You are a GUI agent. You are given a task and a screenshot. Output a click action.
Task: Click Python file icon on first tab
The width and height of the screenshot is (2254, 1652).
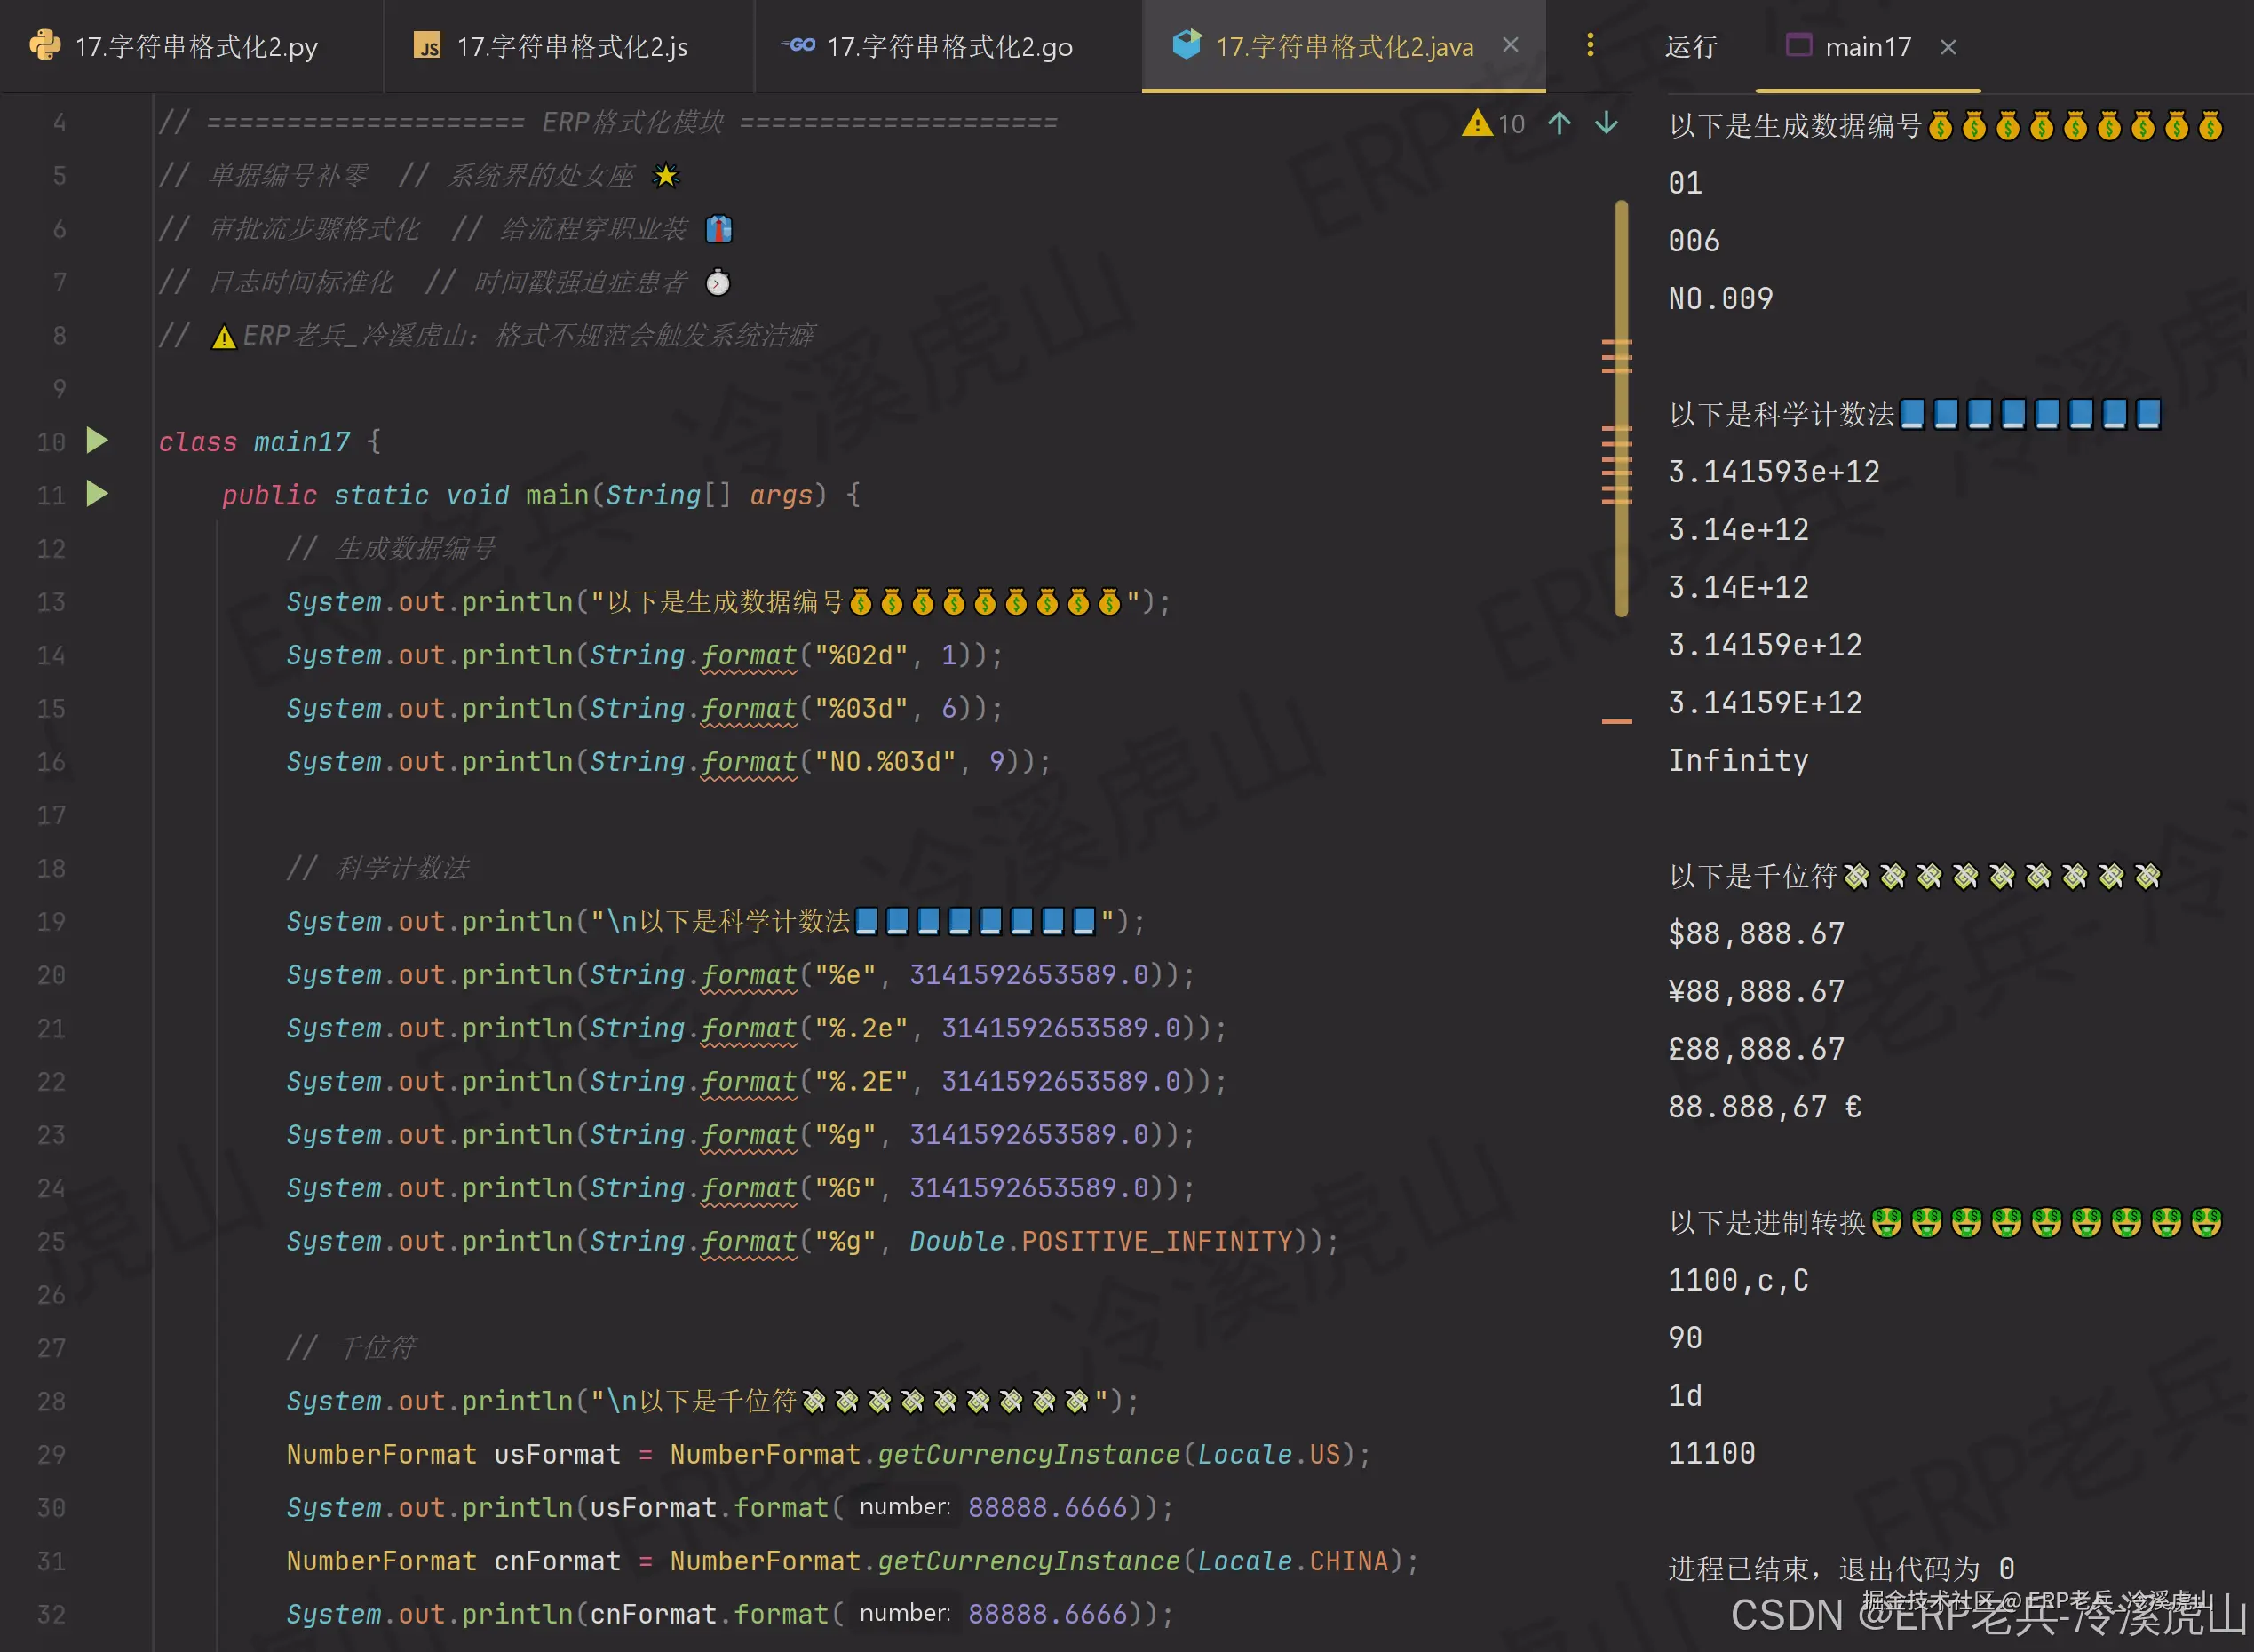[45, 46]
